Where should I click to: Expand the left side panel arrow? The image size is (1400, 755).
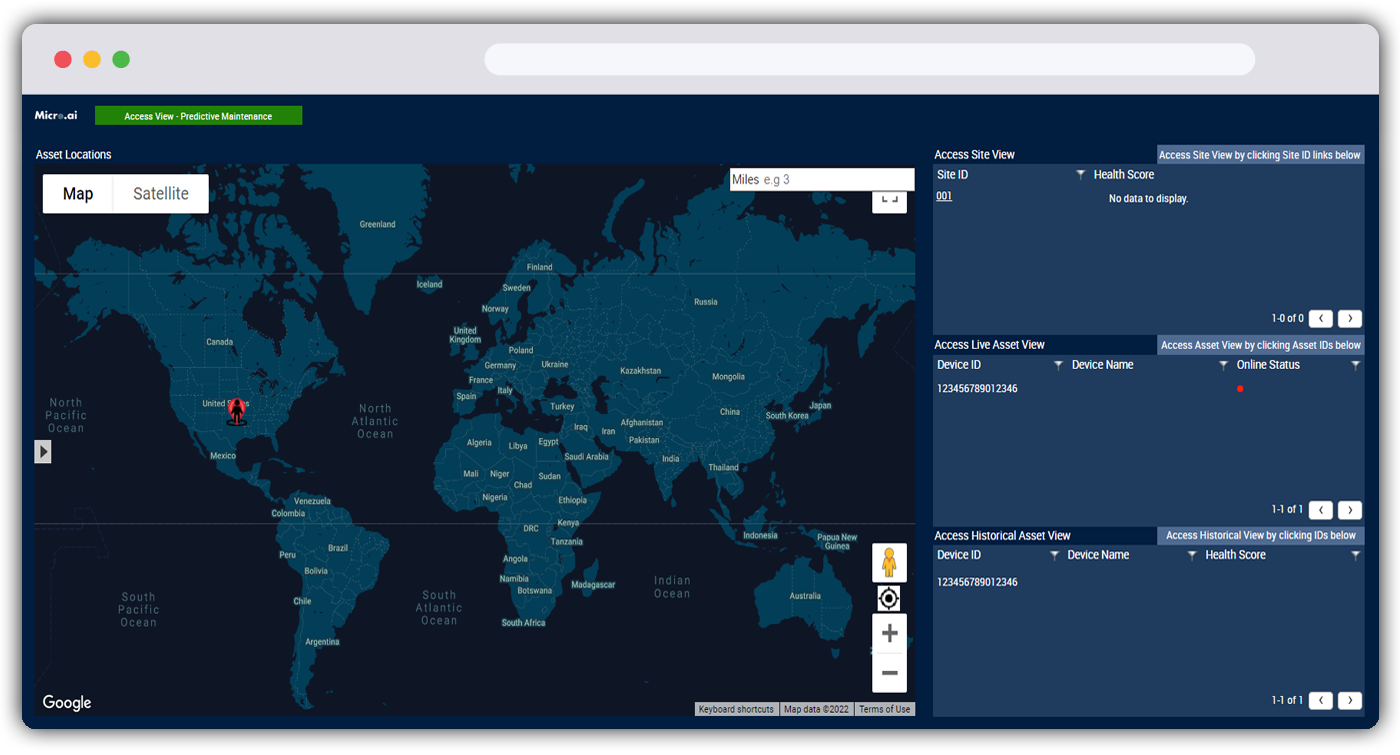pos(43,452)
